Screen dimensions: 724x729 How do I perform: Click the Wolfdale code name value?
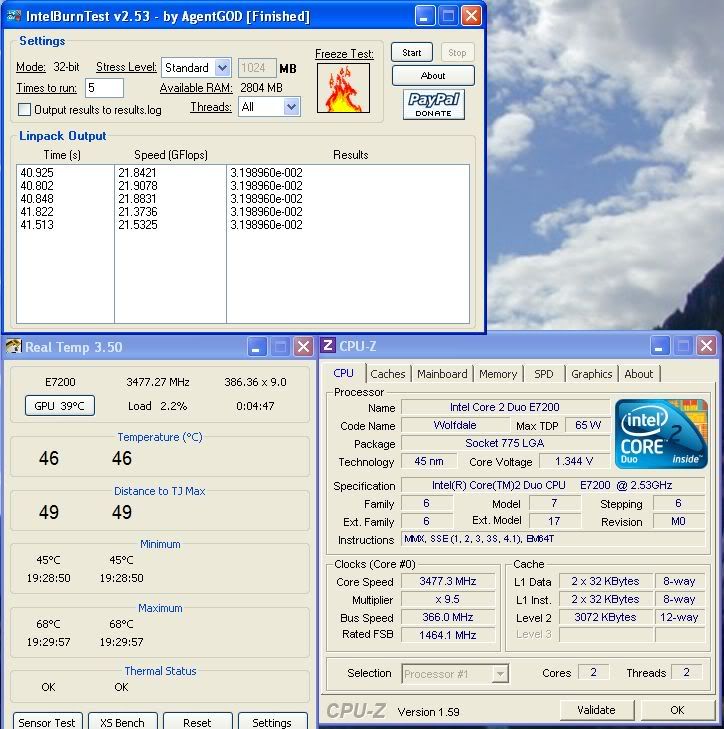coord(455,425)
